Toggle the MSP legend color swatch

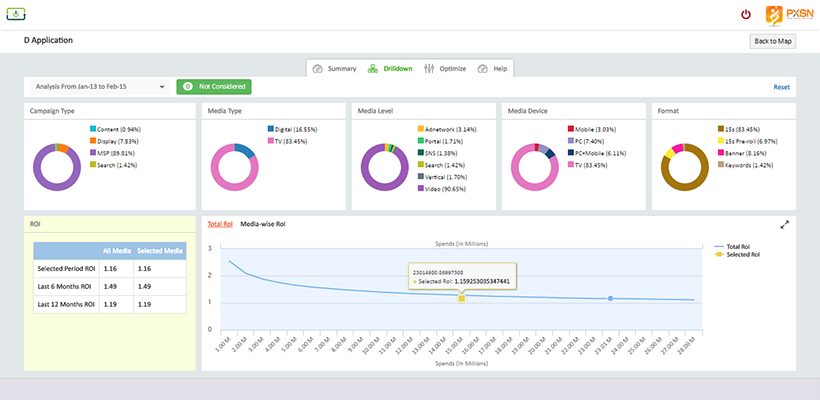(93, 152)
